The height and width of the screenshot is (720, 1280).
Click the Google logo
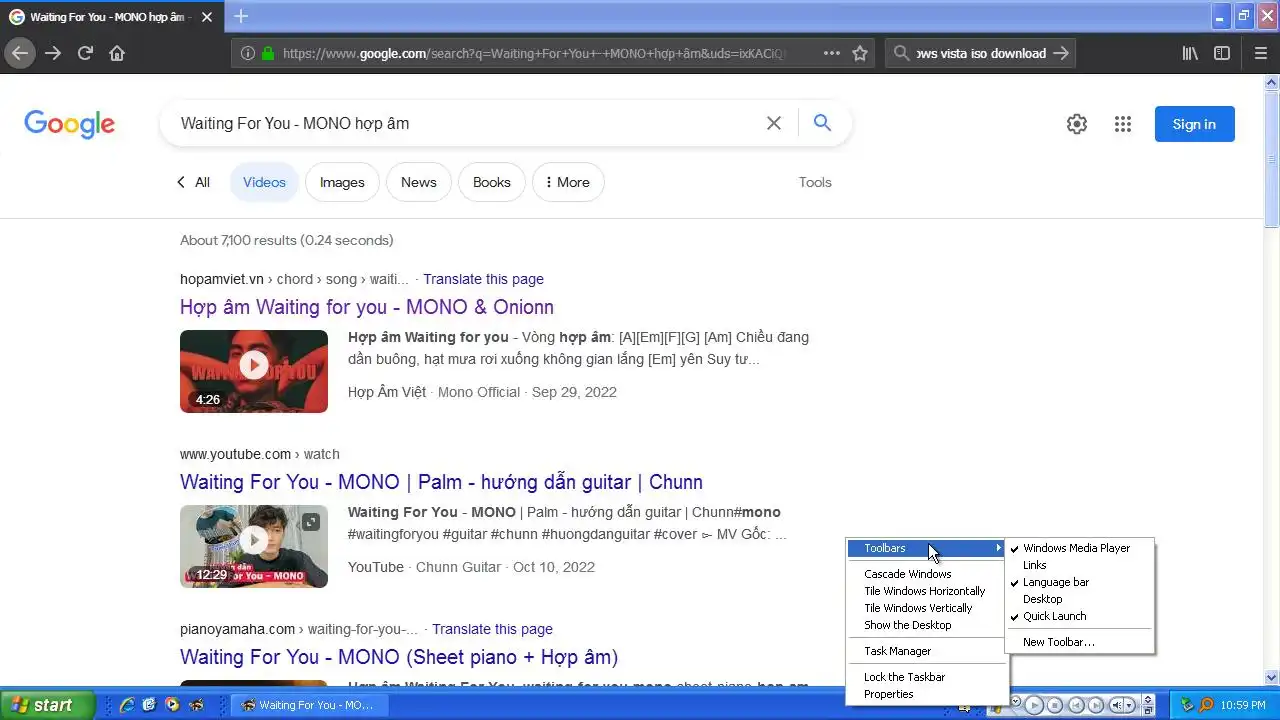coord(70,124)
